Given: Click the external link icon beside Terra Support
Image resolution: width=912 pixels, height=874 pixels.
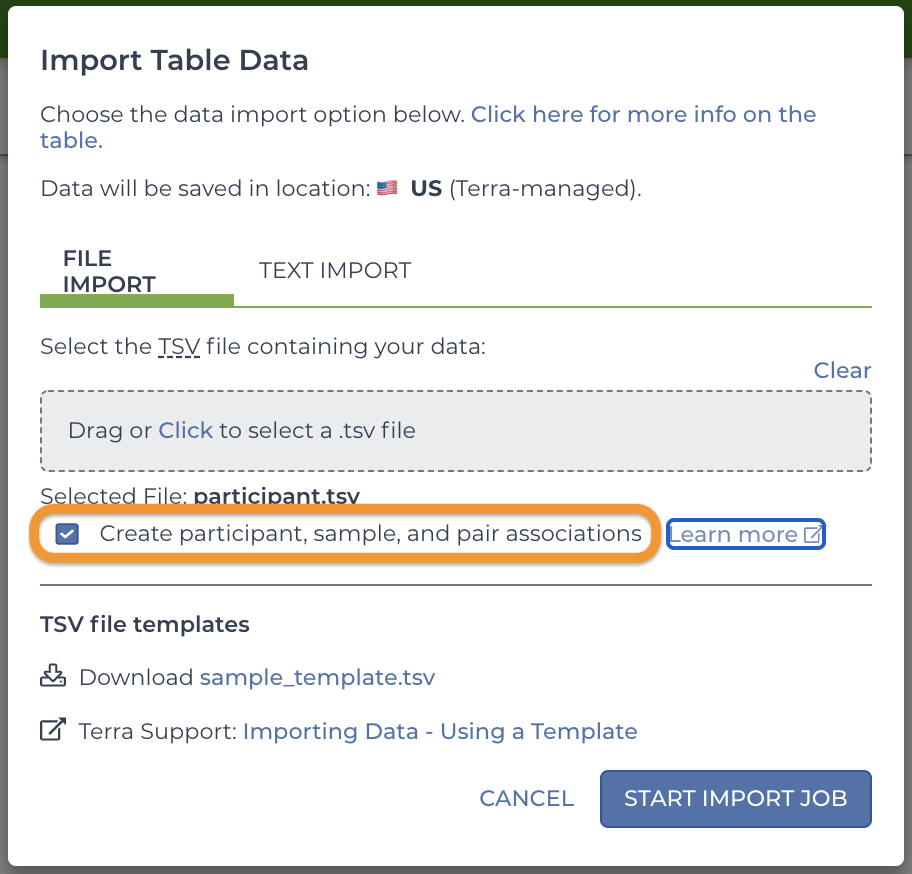Looking at the screenshot, I should 52,730.
